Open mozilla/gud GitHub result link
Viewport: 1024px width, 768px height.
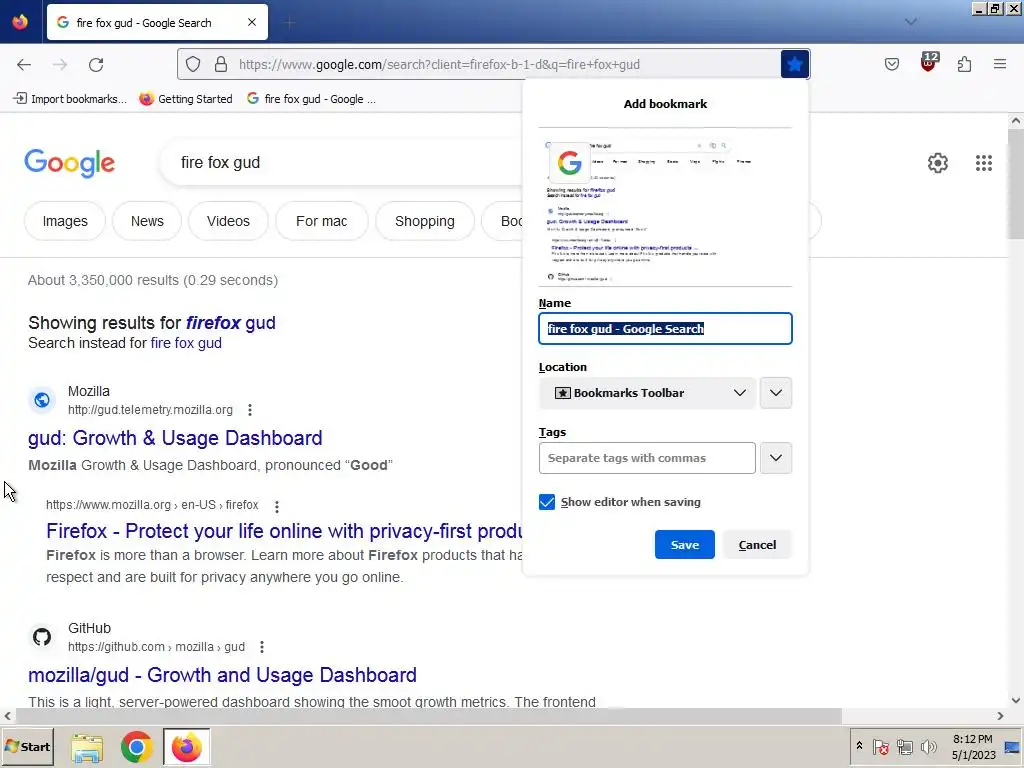tap(222, 675)
